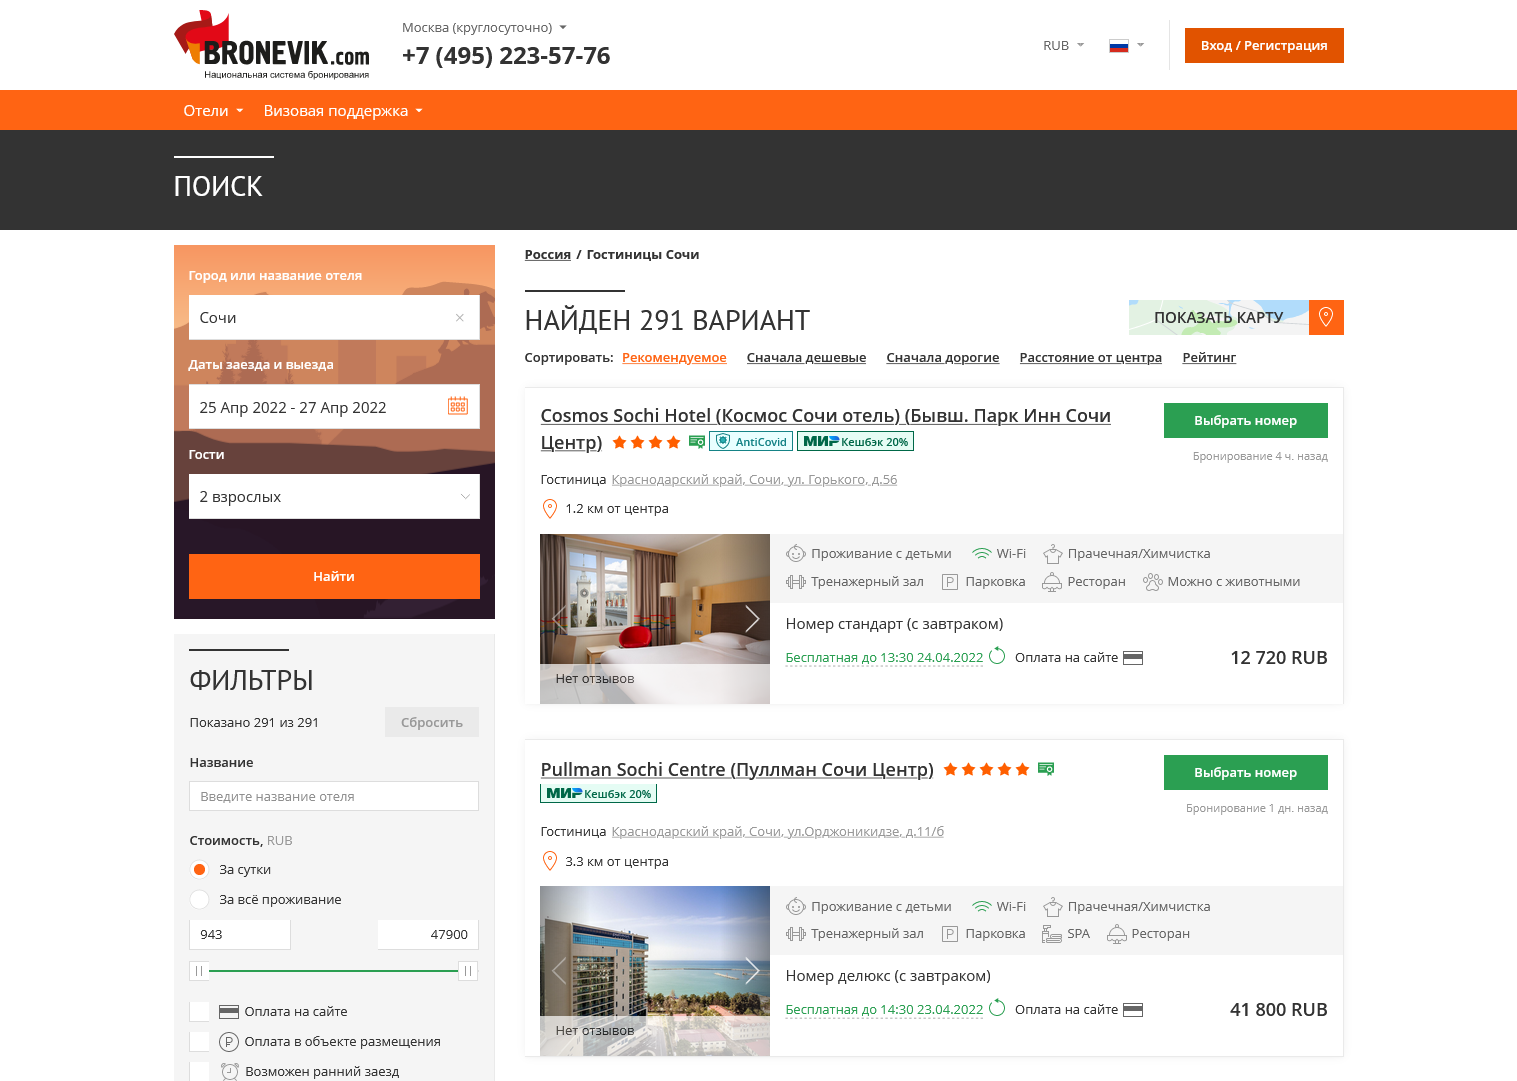This screenshot has height=1081, width=1517.
Task: Click location pin next to 3.3 км от центра
Action: pyautogui.click(x=549, y=861)
